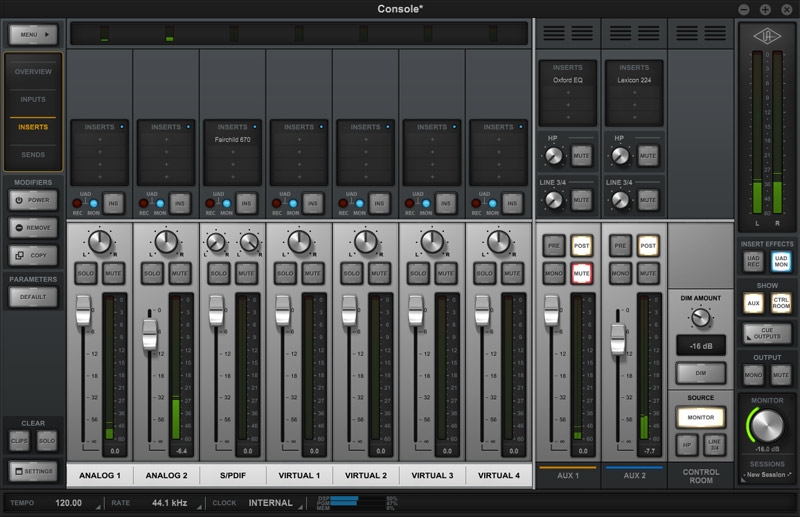Click the COPY modifier button

coord(33,255)
